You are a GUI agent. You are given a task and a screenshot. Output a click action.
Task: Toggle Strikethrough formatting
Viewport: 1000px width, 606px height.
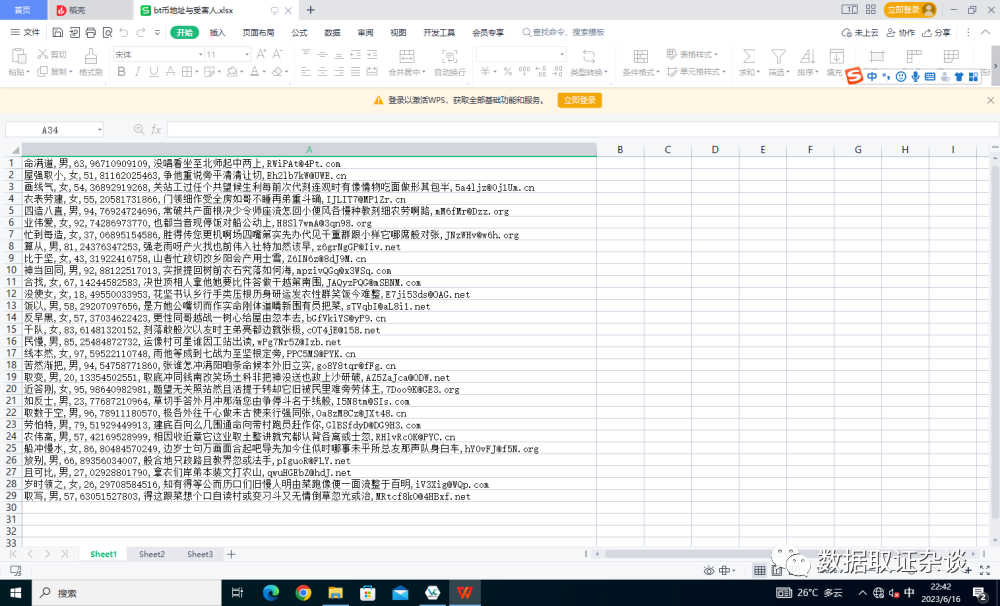click(x=170, y=71)
